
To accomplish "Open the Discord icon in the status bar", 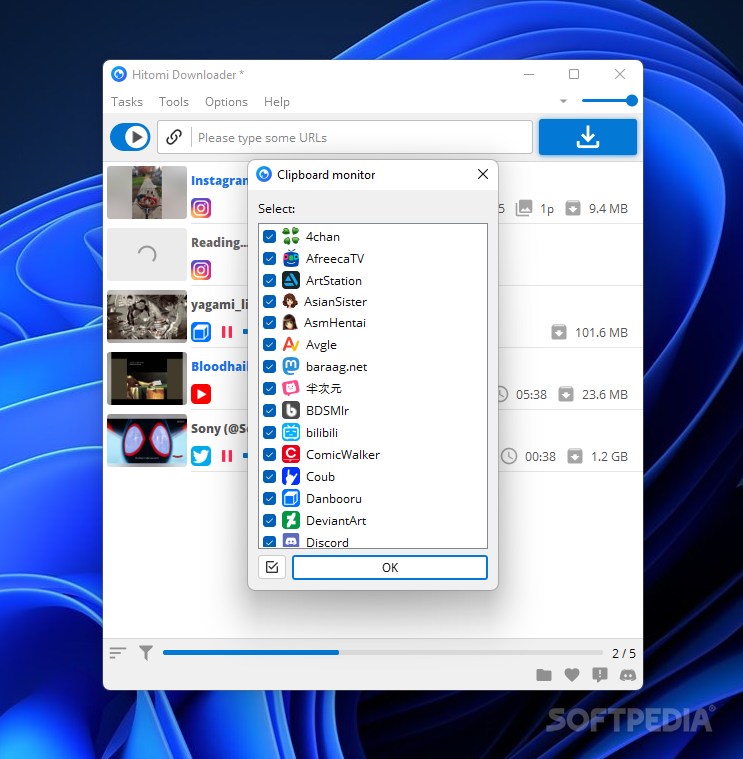I will point(628,675).
